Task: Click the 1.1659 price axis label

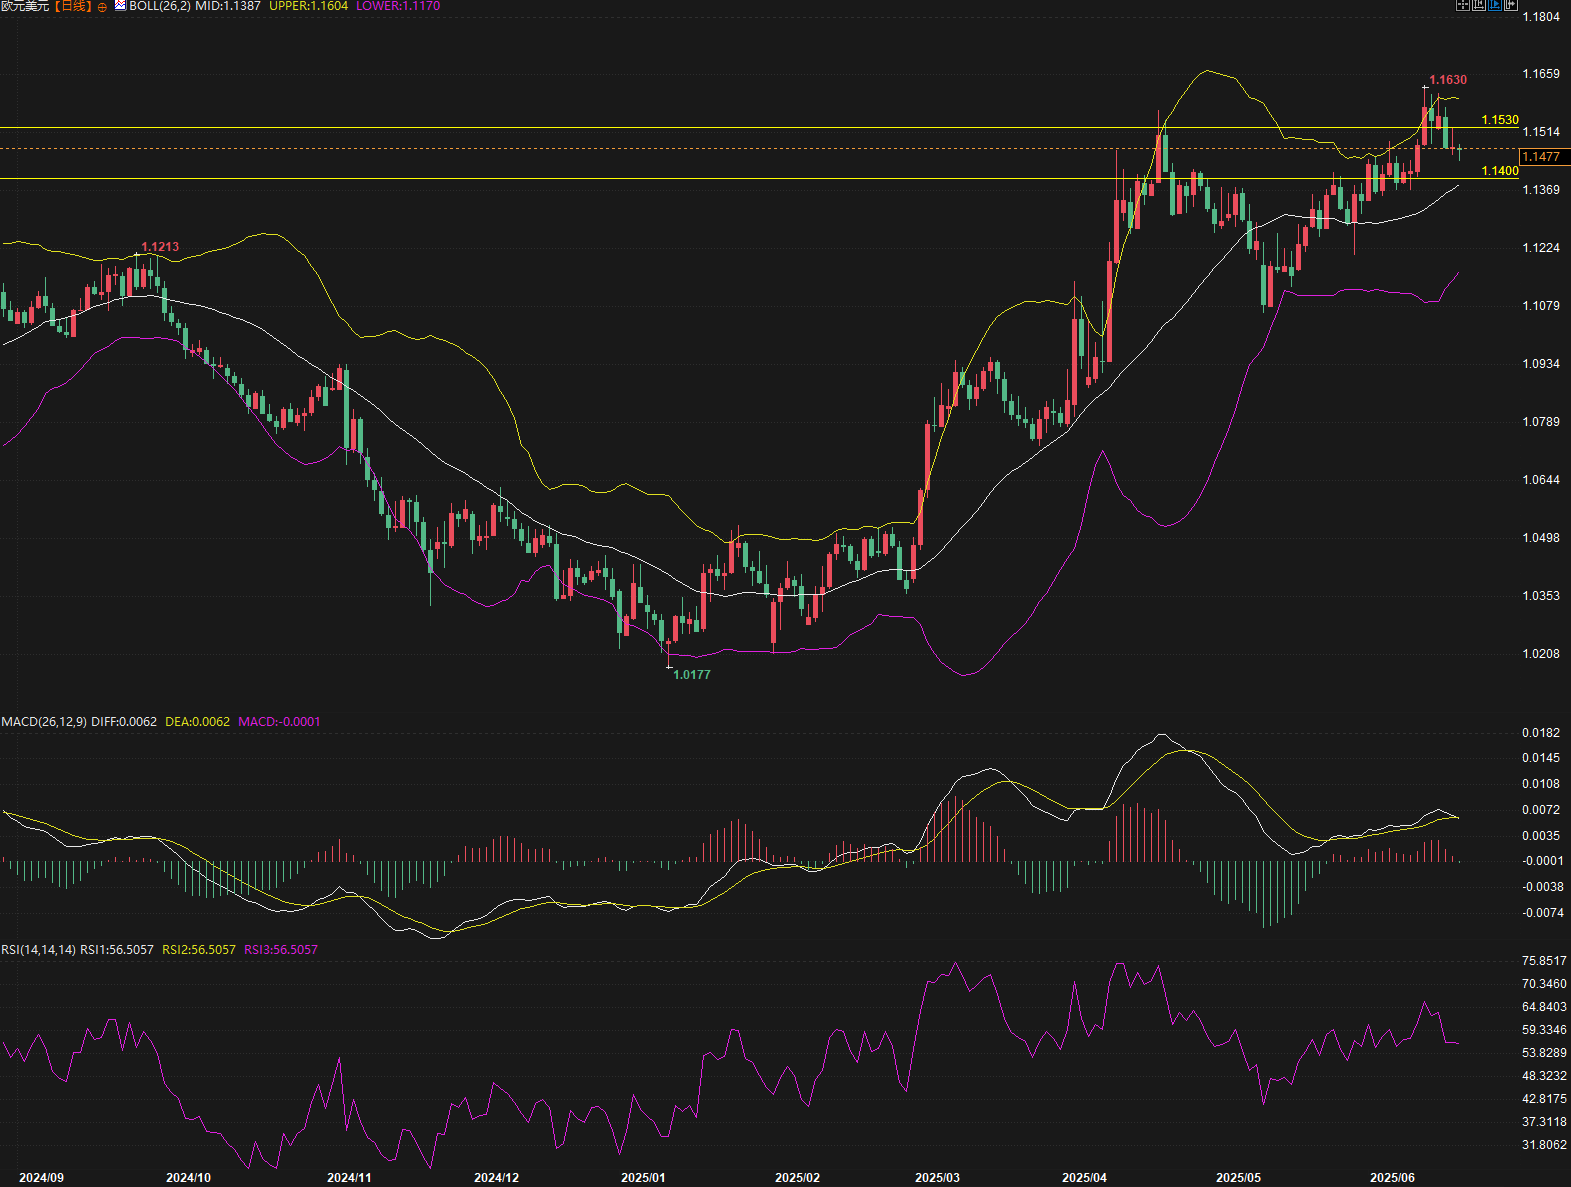Action: (1541, 74)
